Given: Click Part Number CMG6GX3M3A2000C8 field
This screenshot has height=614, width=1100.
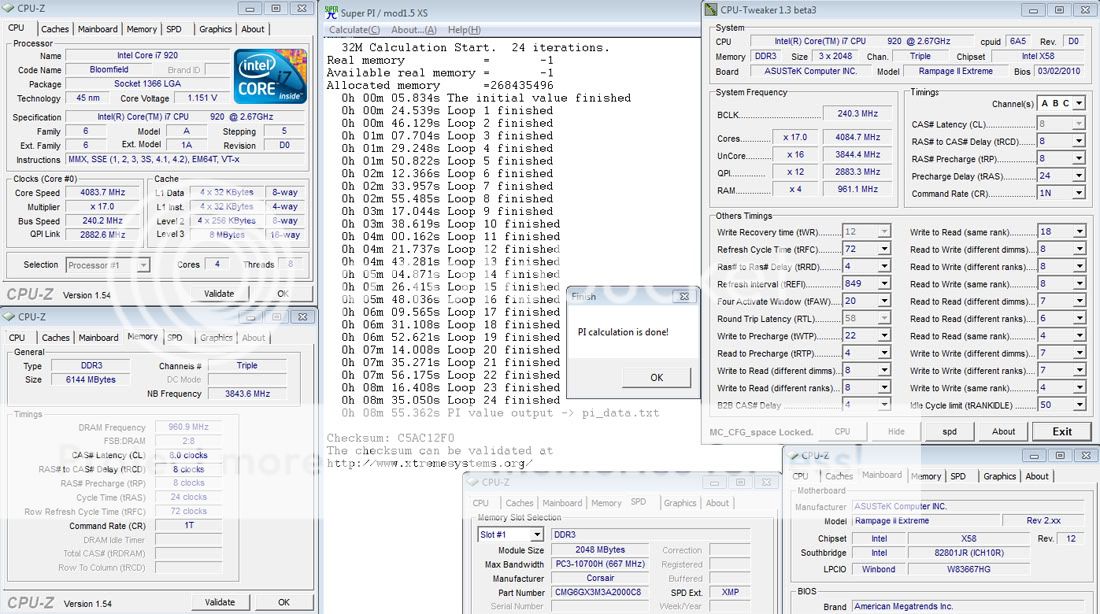Looking at the screenshot, I should coord(598,592).
